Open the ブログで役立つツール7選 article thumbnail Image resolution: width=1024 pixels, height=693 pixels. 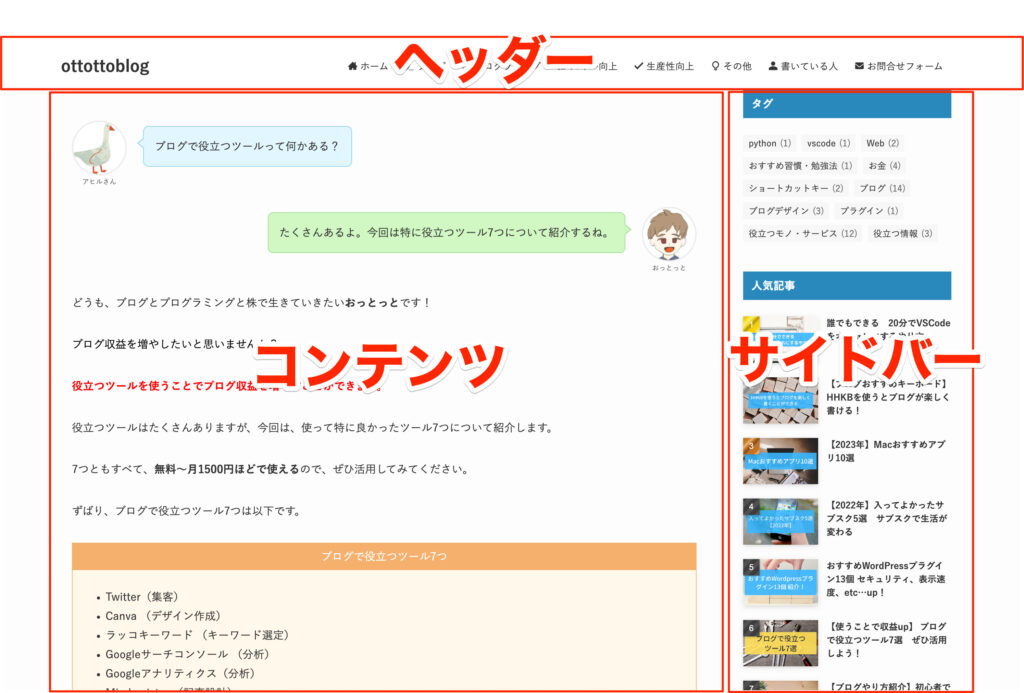coord(780,643)
